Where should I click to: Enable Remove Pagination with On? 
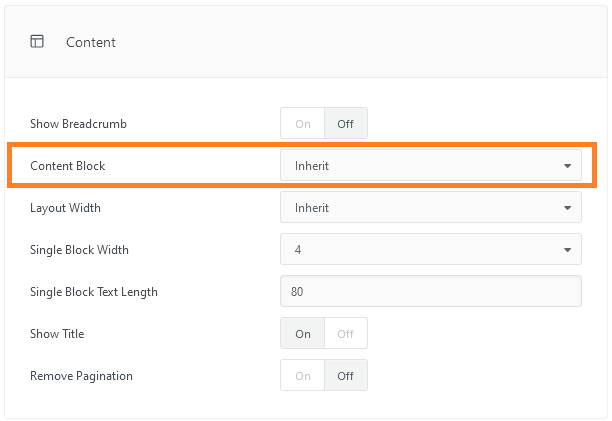(x=302, y=376)
